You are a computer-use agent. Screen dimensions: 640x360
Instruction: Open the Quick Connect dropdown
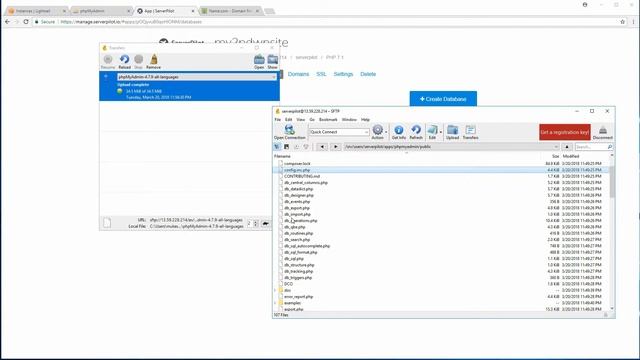point(366,132)
